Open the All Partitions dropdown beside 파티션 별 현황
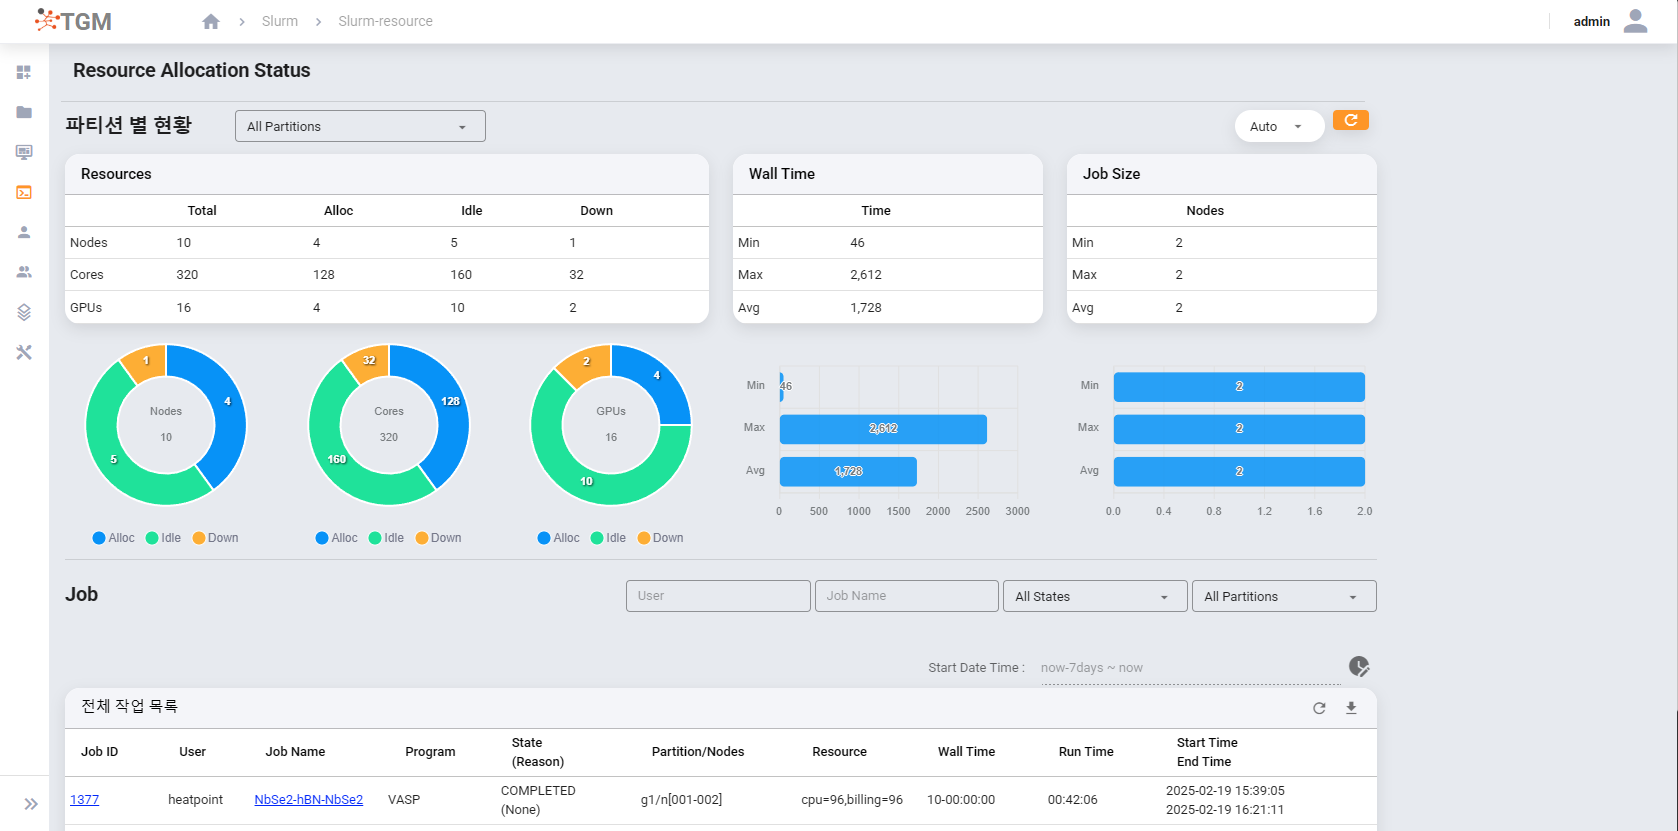1678x831 pixels. 360,126
